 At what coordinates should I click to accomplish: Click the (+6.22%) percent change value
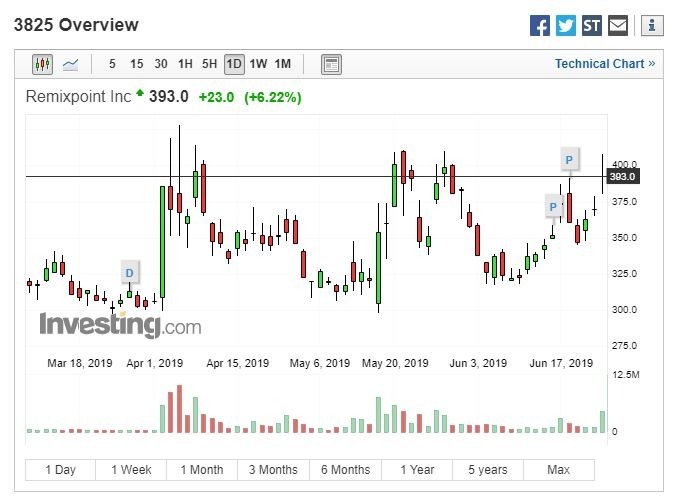pos(272,97)
